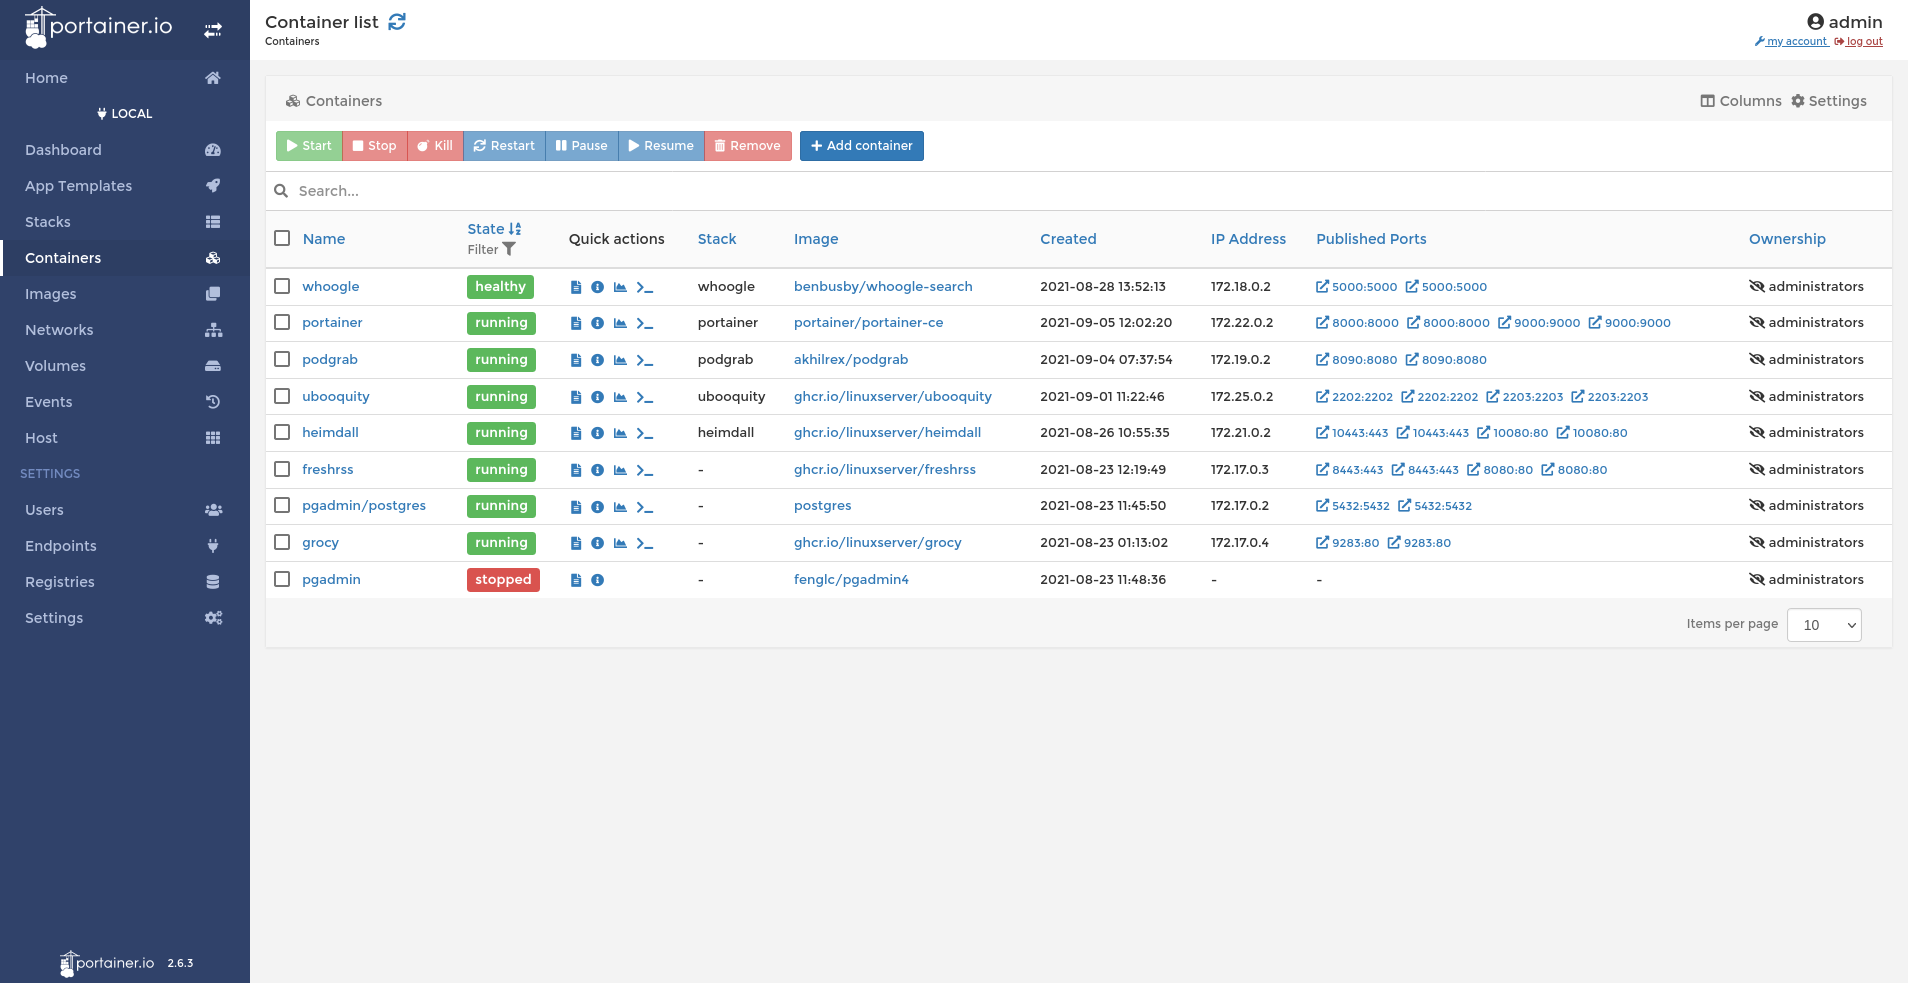Click the Images clone icon
The height and width of the screenshot is (983, 1908).
click(213, 294)
